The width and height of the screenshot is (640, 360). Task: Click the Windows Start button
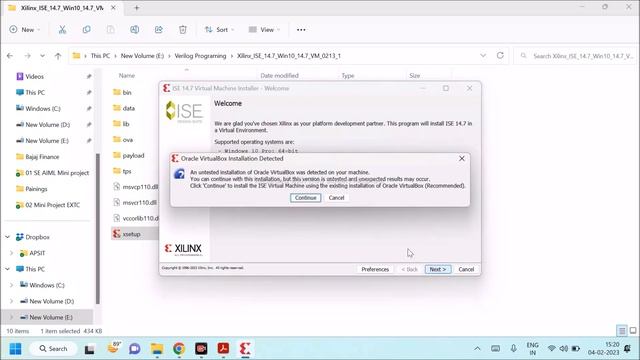click(16, 349)
